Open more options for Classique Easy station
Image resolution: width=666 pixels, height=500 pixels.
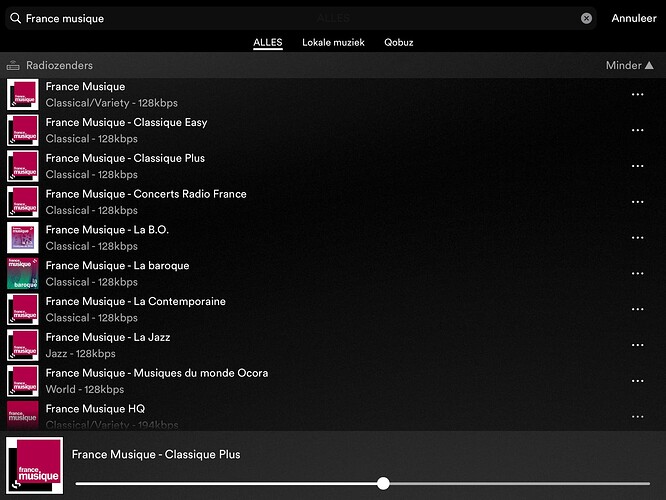(x=637, y=130)
